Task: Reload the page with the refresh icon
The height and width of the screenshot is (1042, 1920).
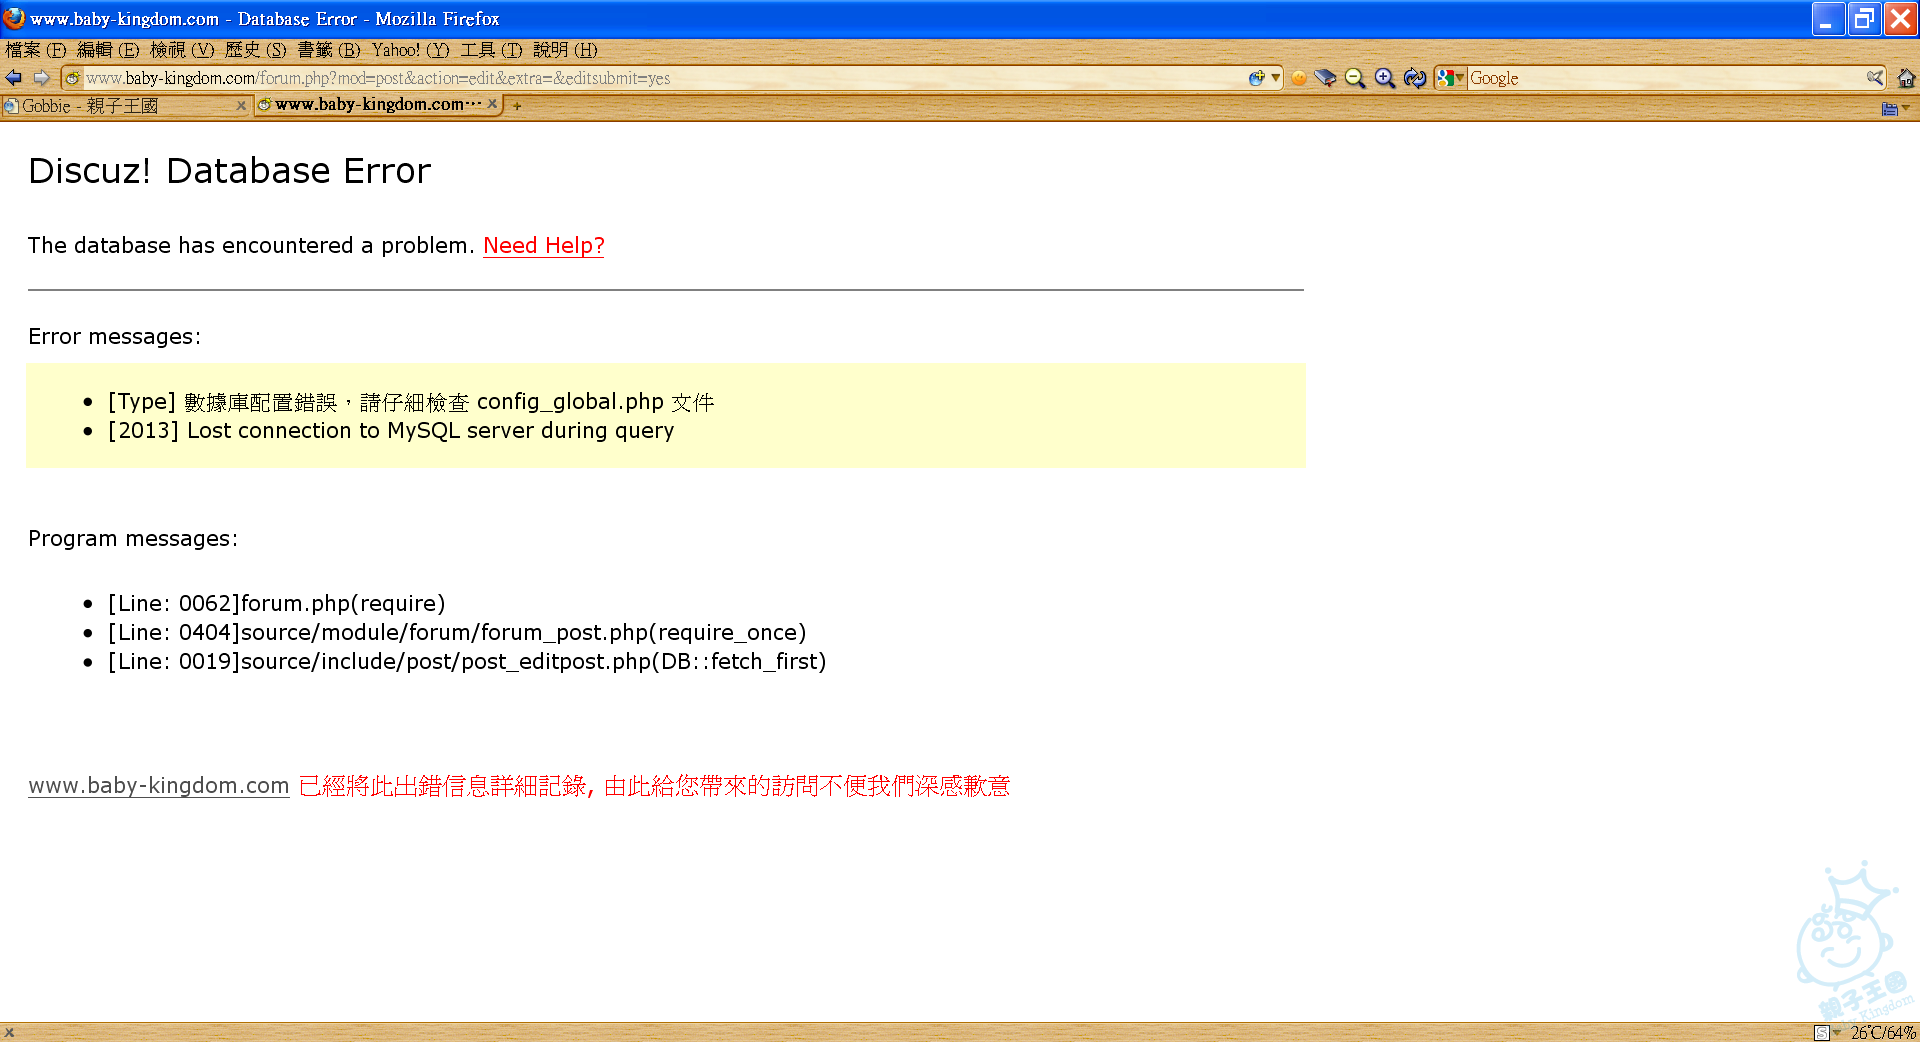Action: pyautogui.click(x=1414, y=78)
